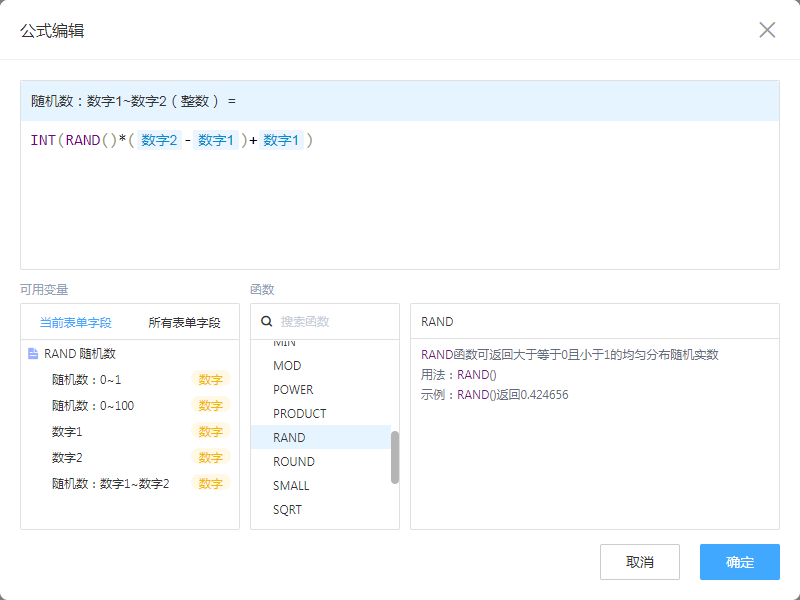Switch to 当前表单字段 tab
The image size is (800, 600).
tap(75, 323)
